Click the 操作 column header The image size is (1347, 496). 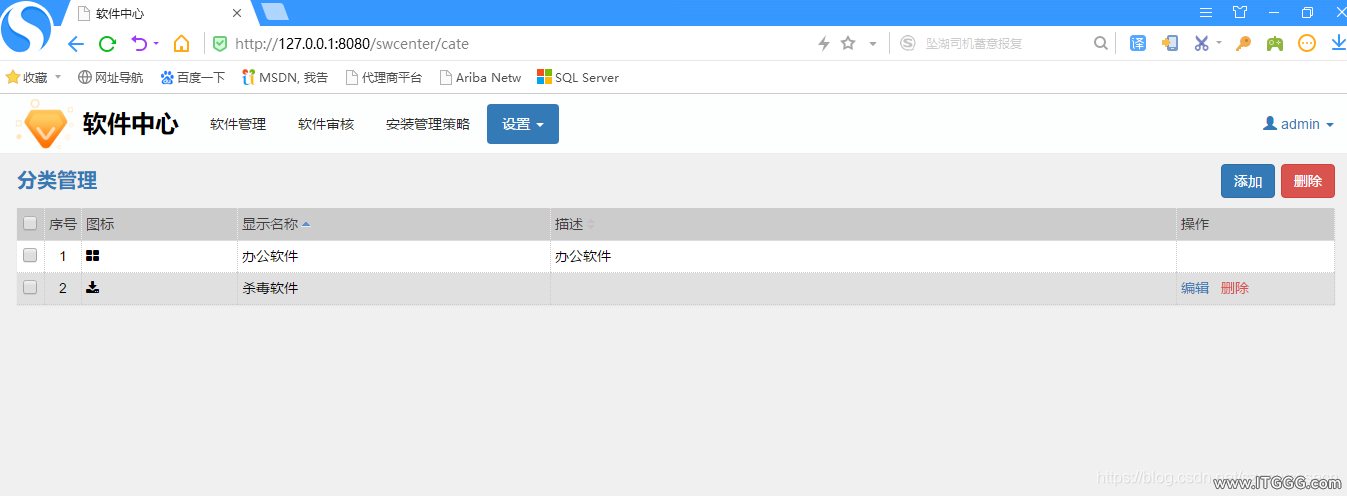click(x=1255, y=224)
